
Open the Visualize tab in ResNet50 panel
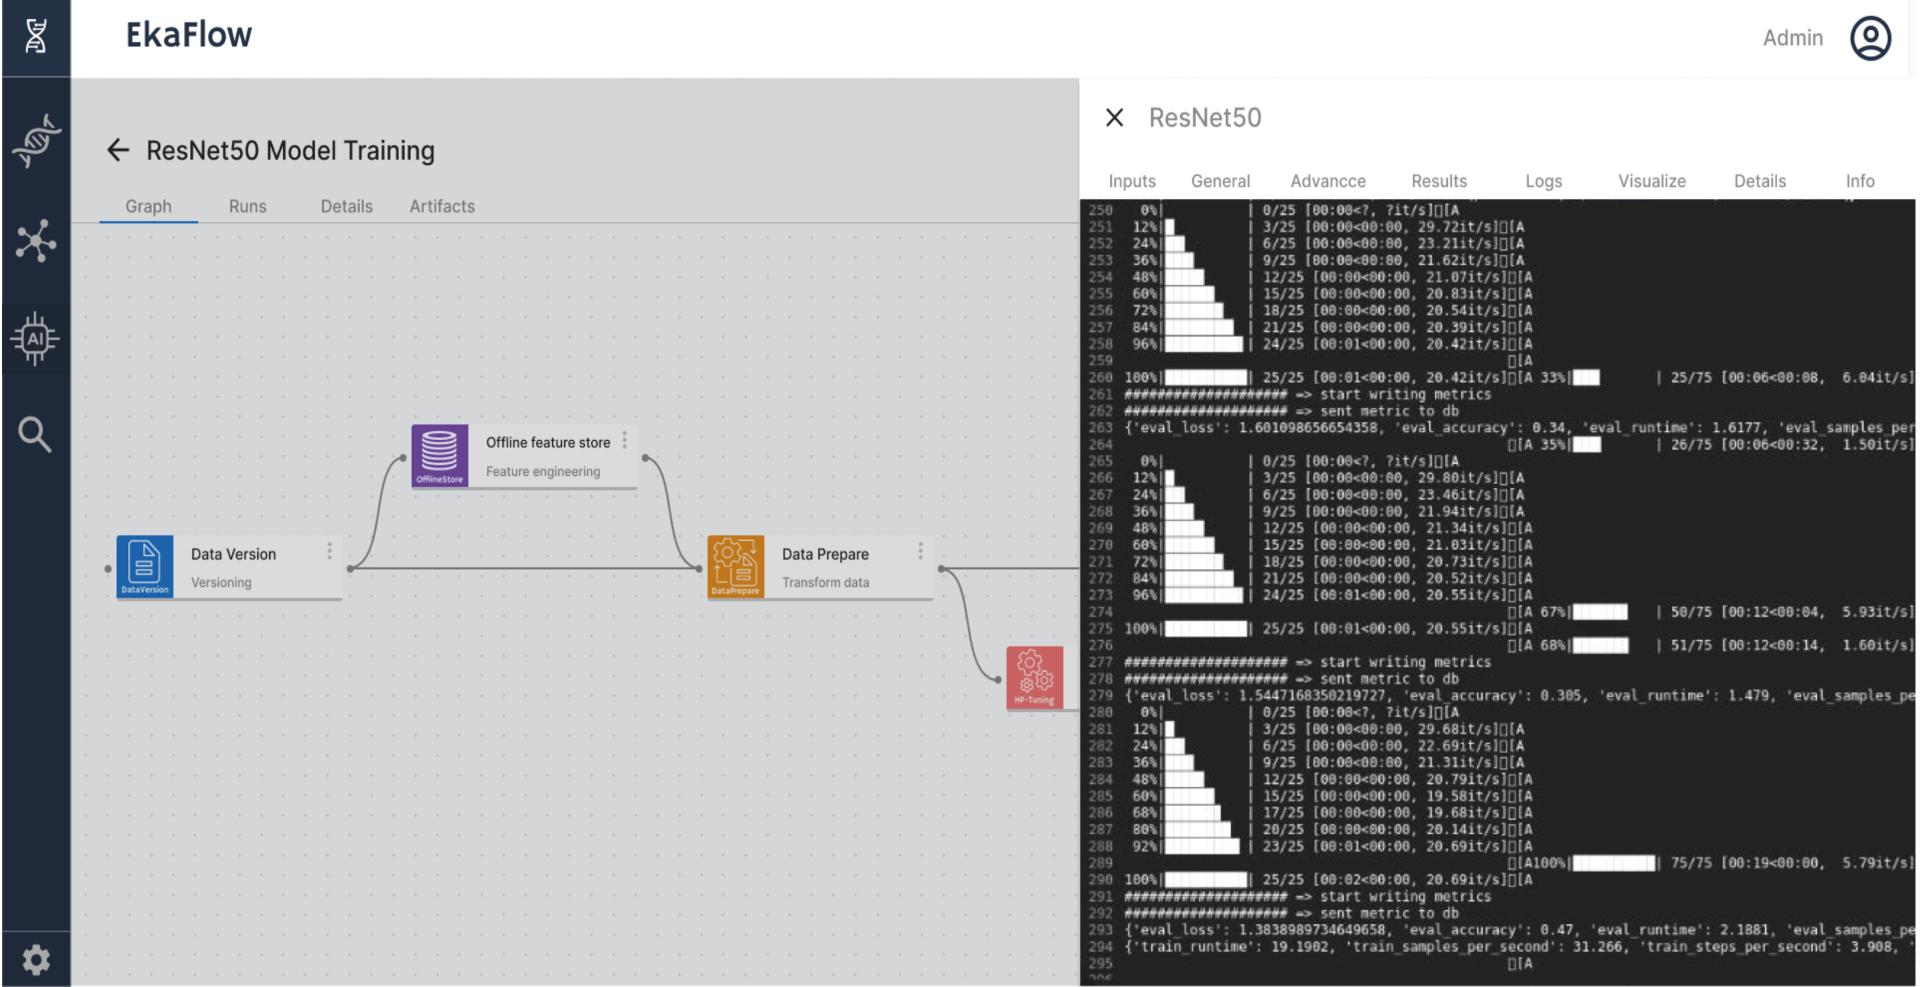click(x=1651, y=181)
